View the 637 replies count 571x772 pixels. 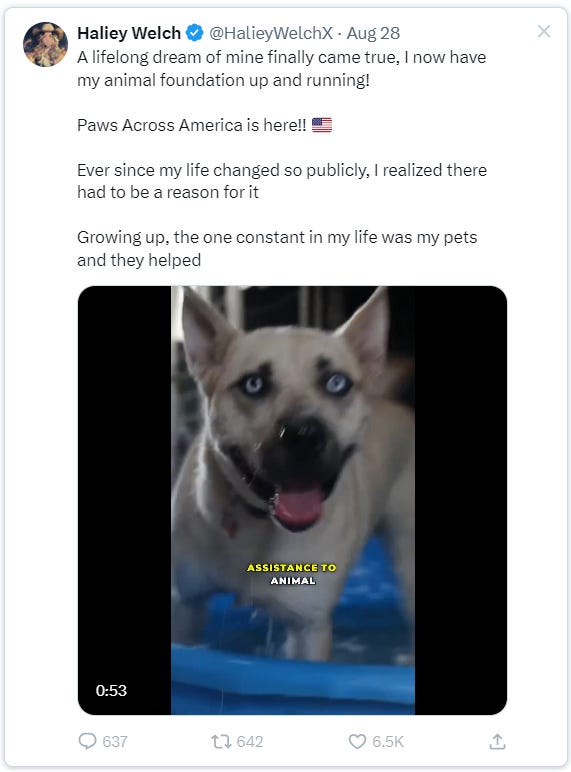[x=115, y=741]
